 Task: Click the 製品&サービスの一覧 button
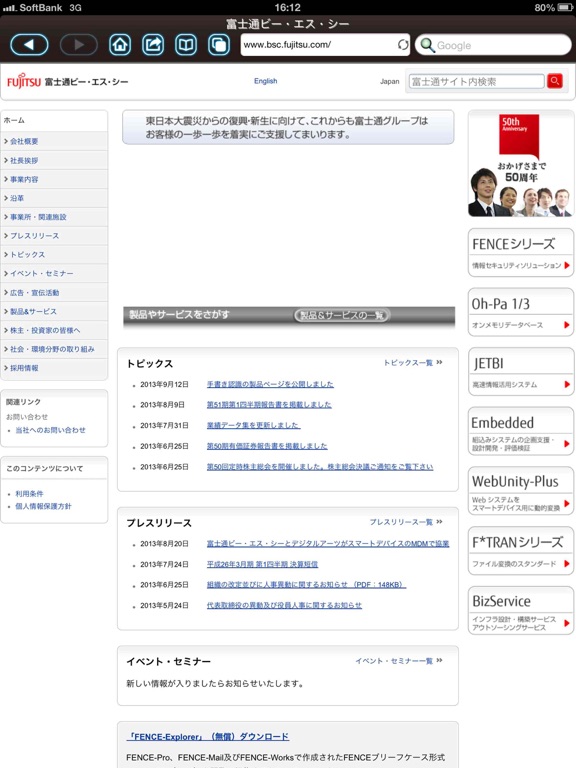(342, 315)
